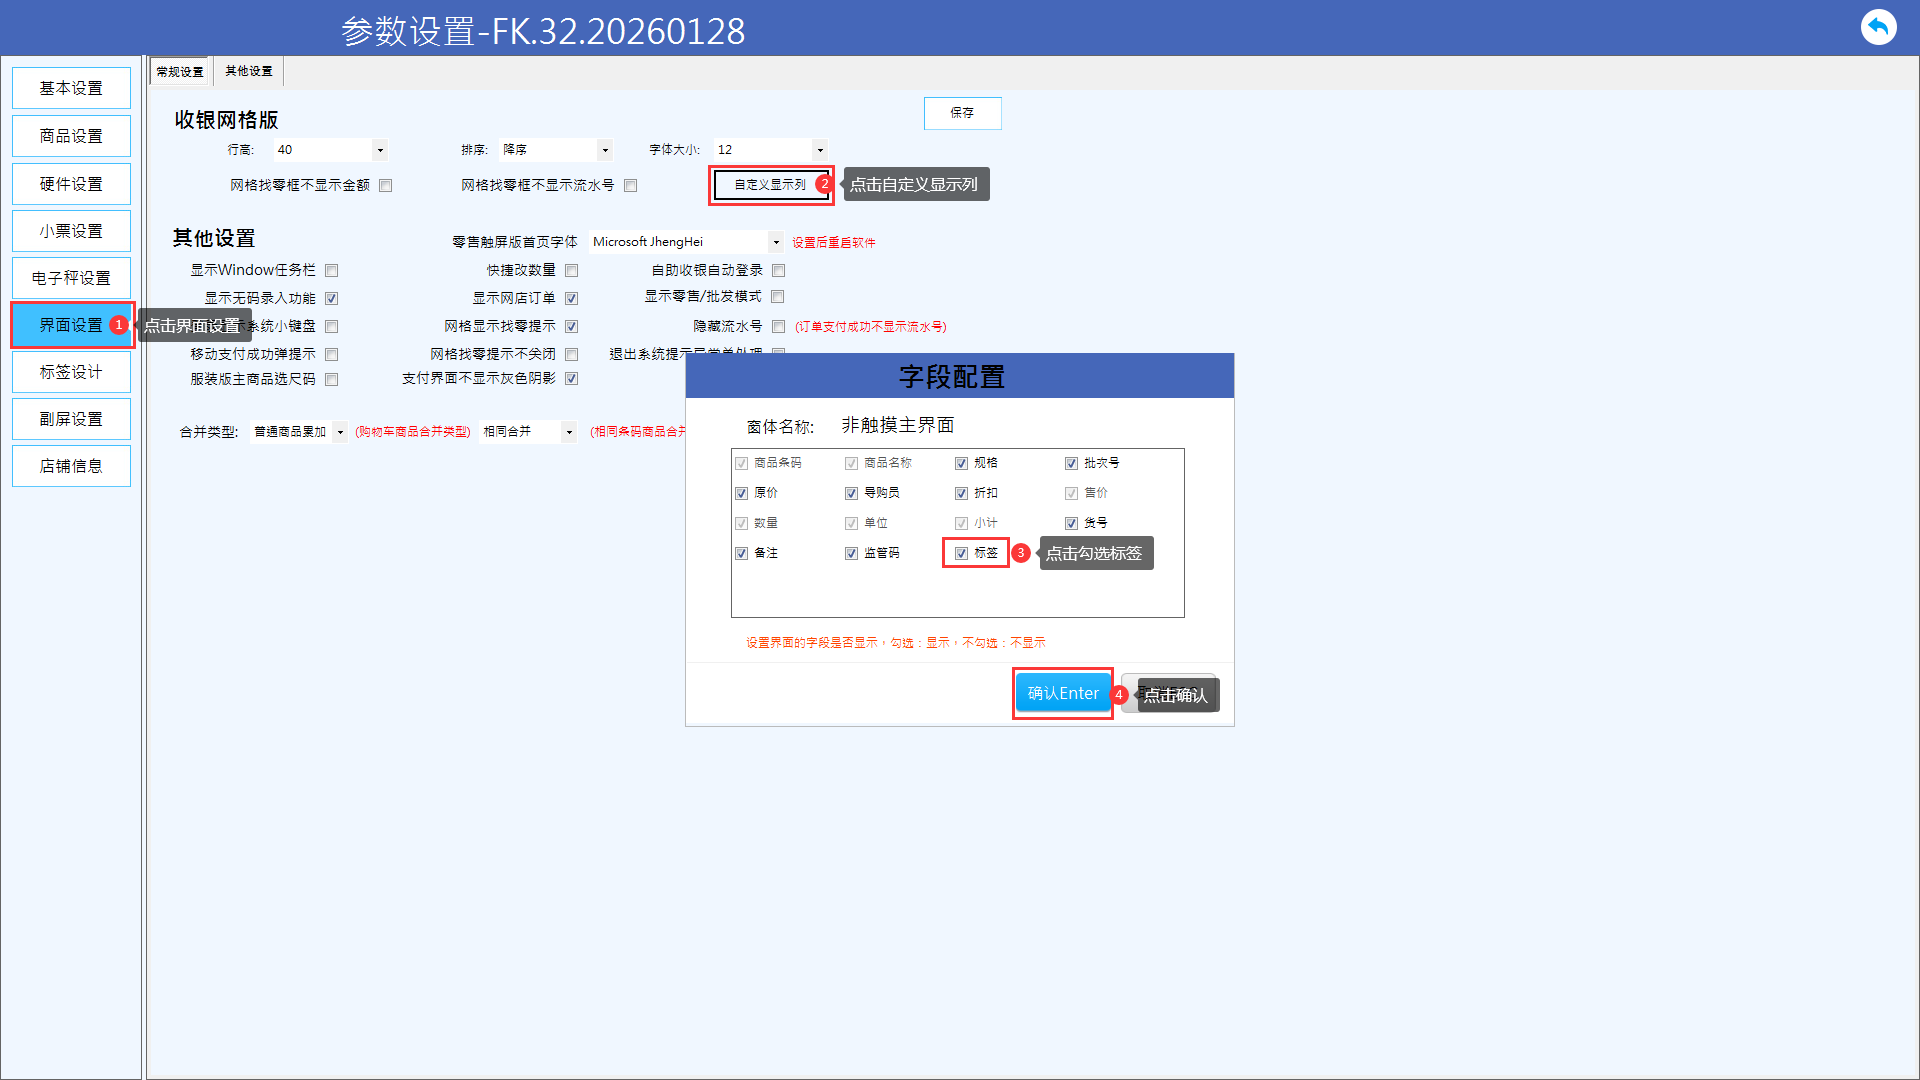Expand the 字体大小 dropdown

pos(820,150)
